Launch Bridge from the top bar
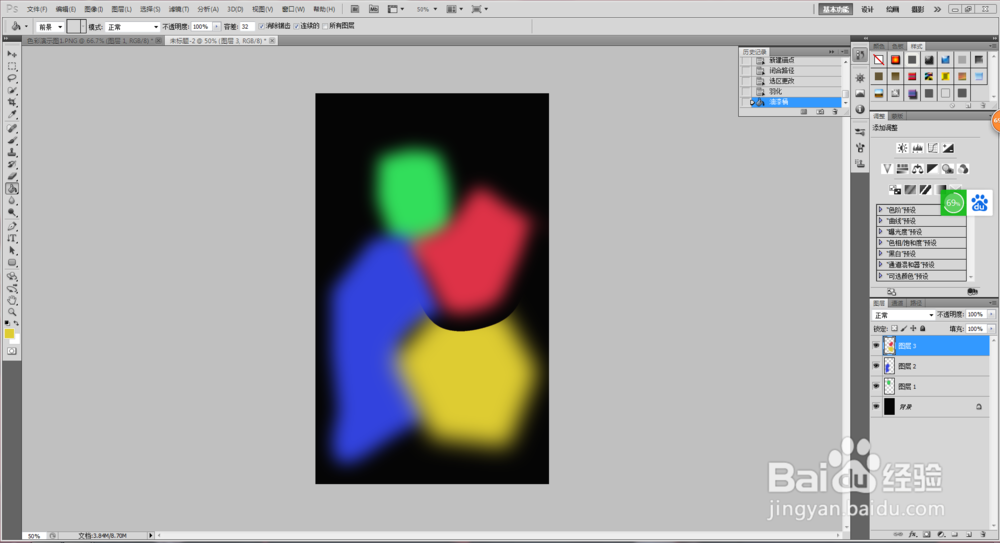 click(355, 9)
